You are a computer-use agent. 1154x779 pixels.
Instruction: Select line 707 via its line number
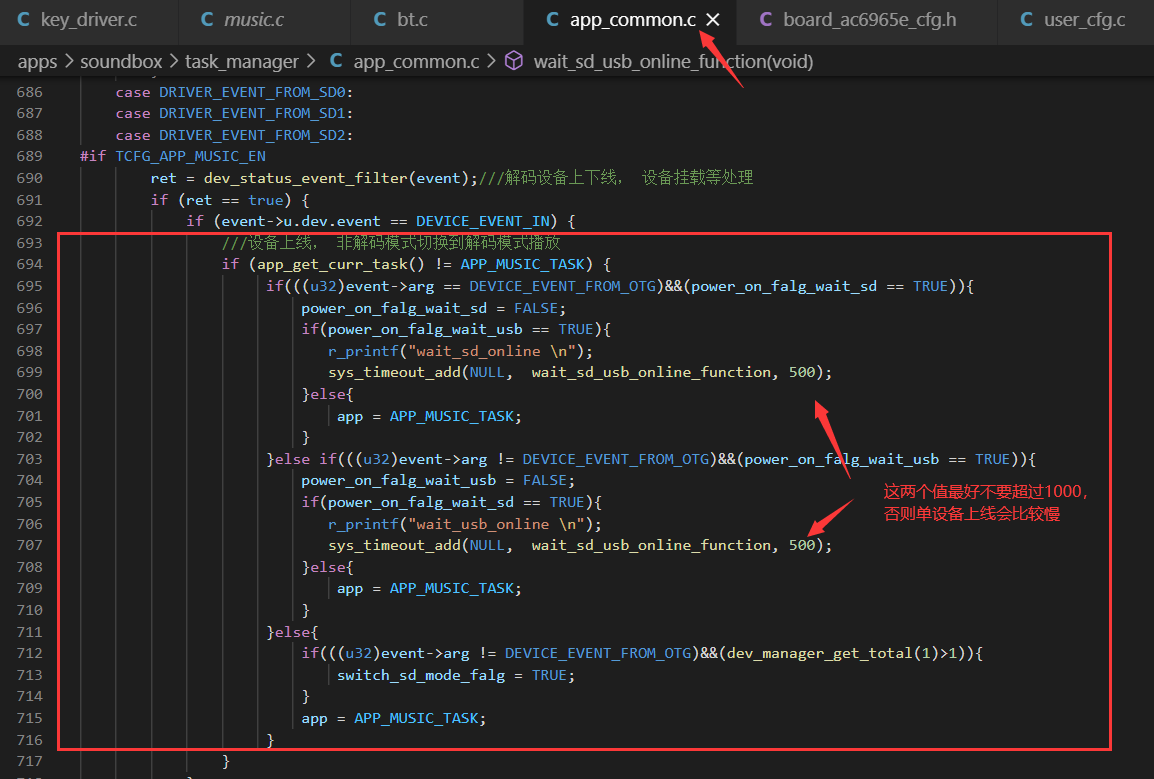pyautogui.click(x=29, y=546)
